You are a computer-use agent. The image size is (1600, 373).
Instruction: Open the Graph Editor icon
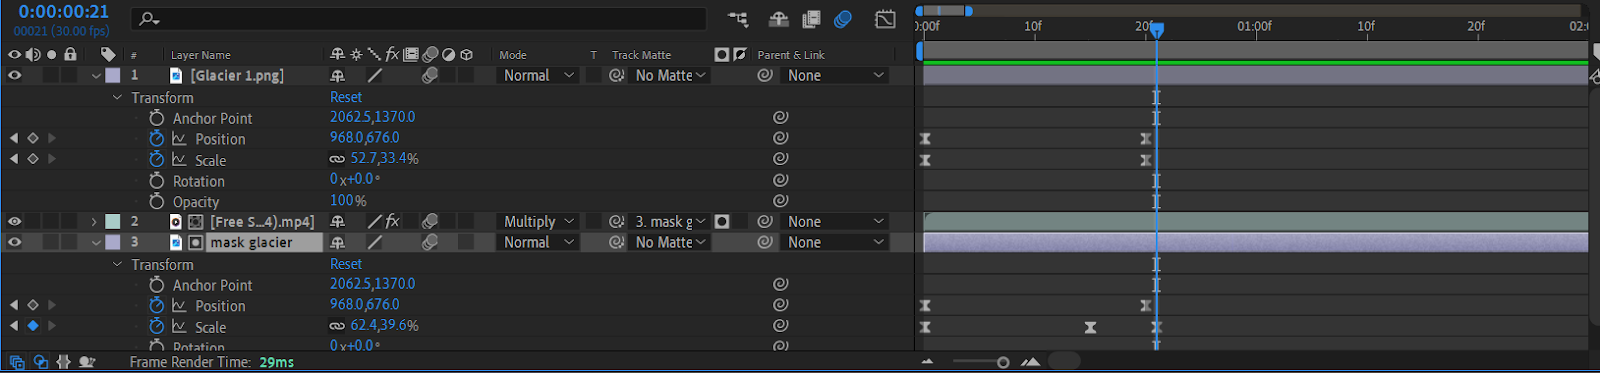885,19
